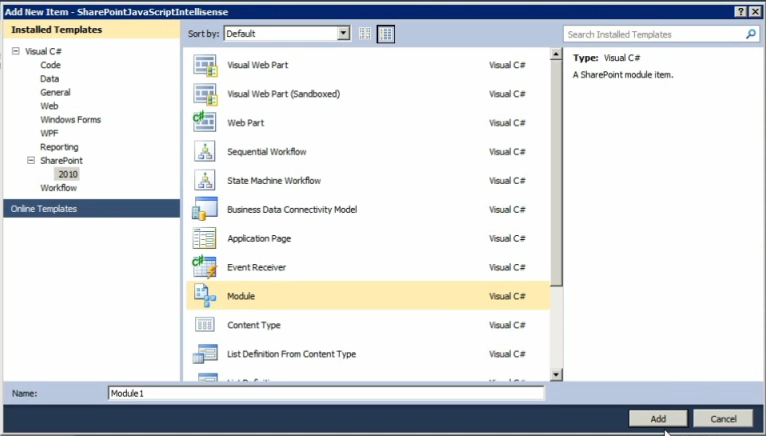Select the Business Data Connectivity Model icon
Image resolution: width=766 pixels, height=436 pixels.
(x=205, y=209)
